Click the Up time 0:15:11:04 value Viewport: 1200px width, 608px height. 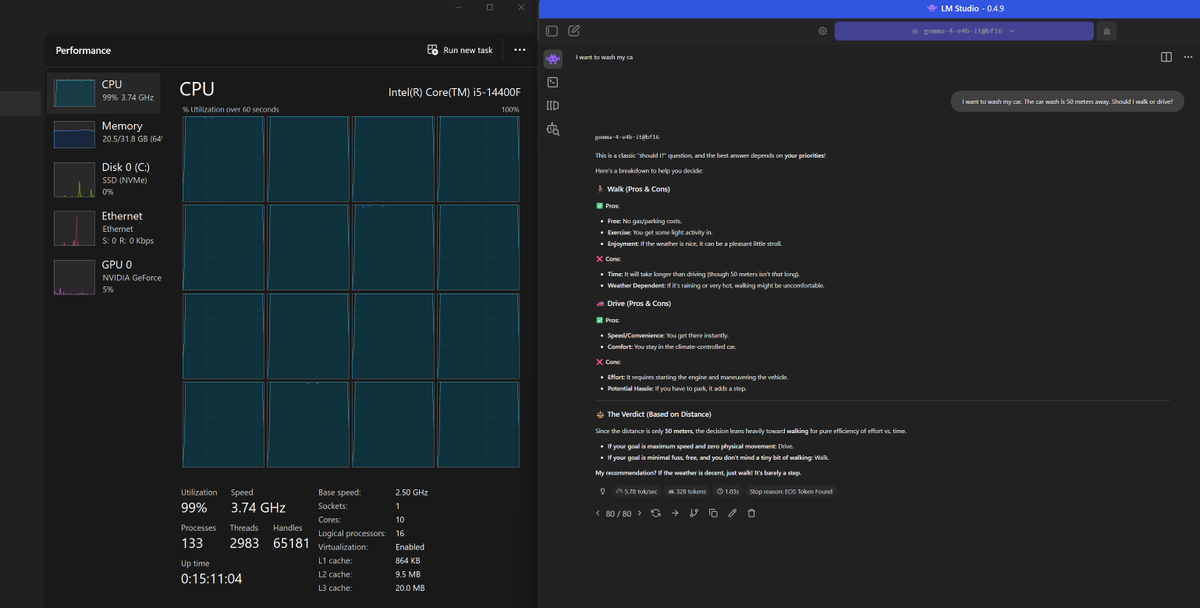pos(211,578)
